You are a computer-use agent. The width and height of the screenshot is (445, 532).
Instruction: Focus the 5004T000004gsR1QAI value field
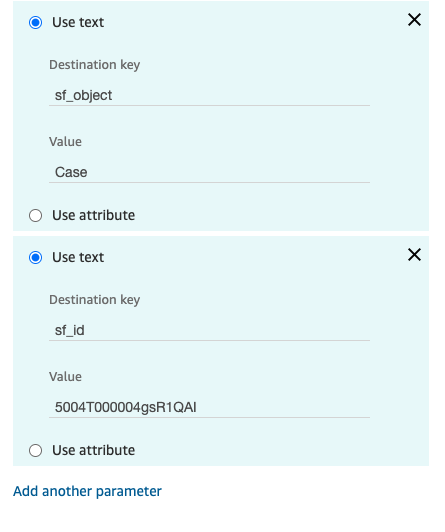(x=209, y=407)
